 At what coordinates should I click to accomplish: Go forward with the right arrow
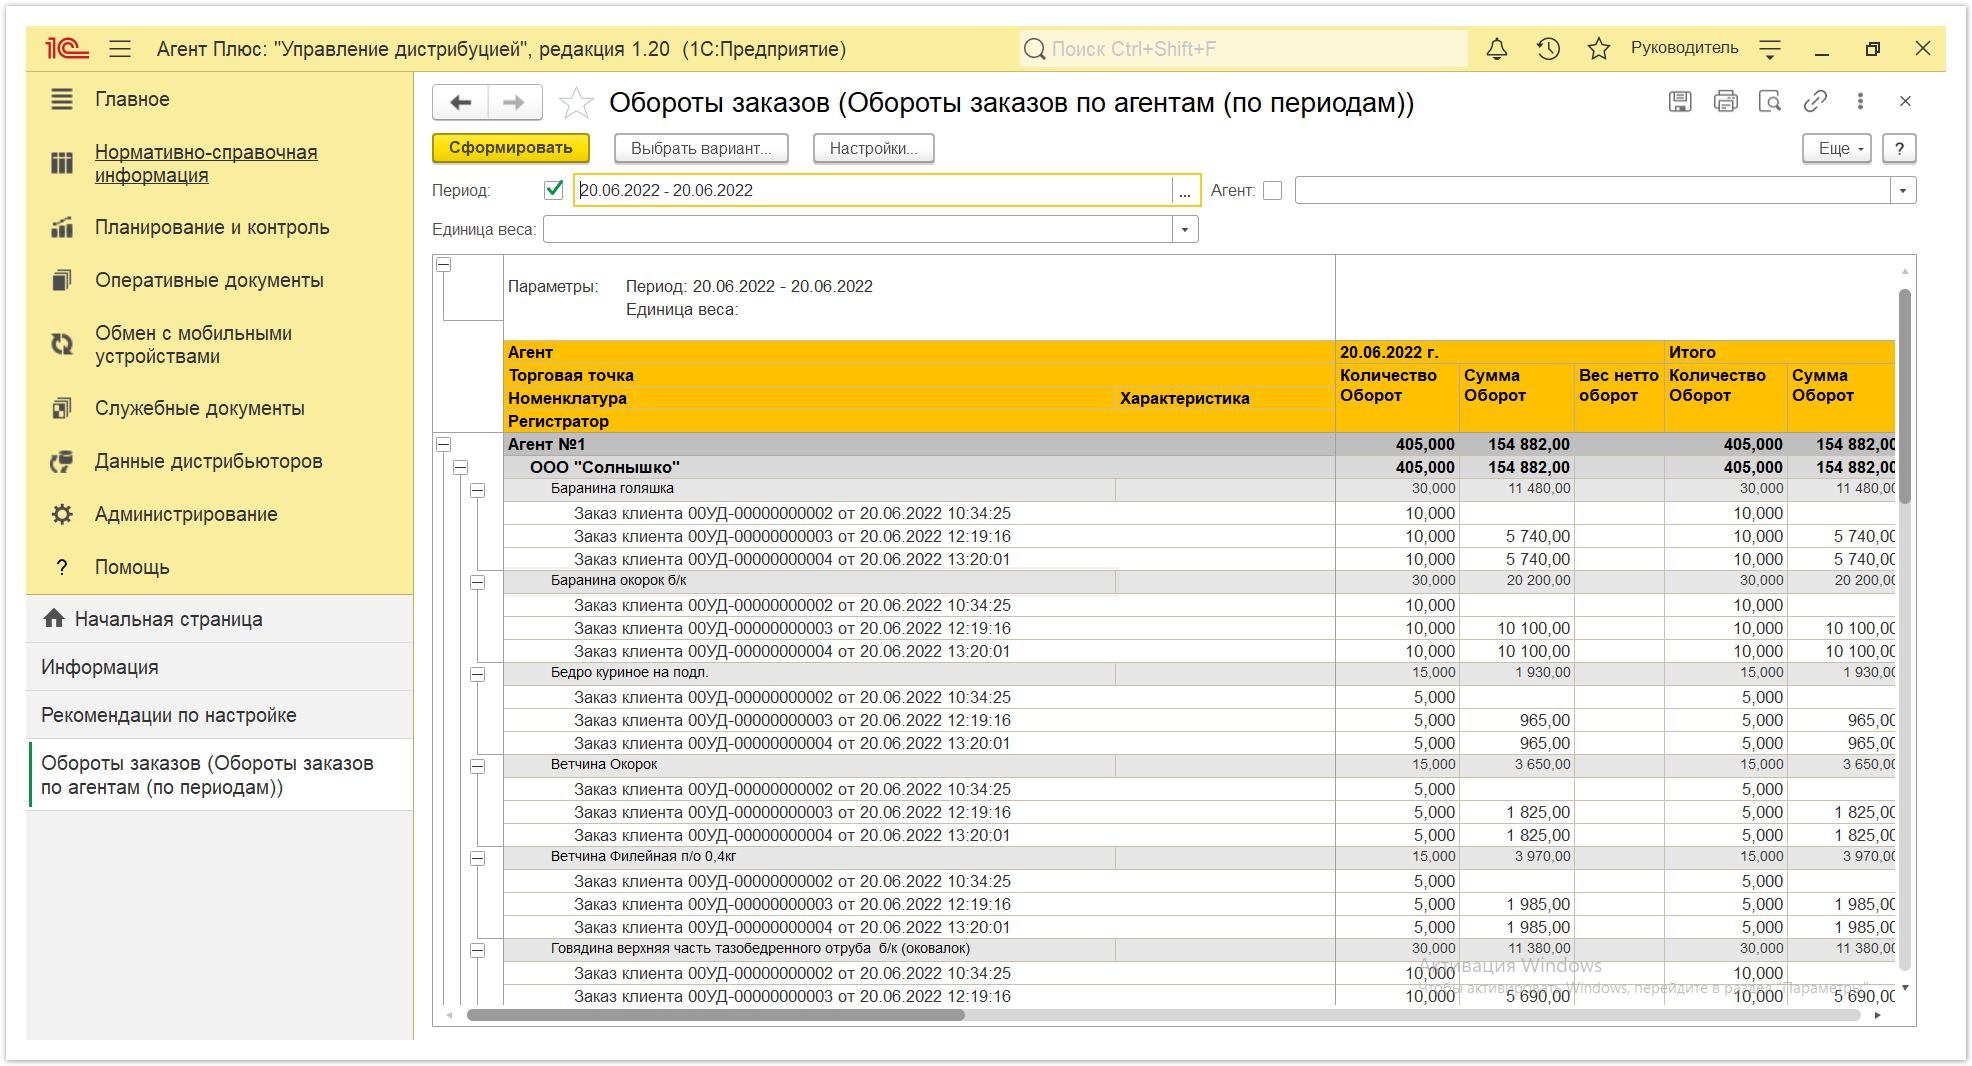click(514, 102)
